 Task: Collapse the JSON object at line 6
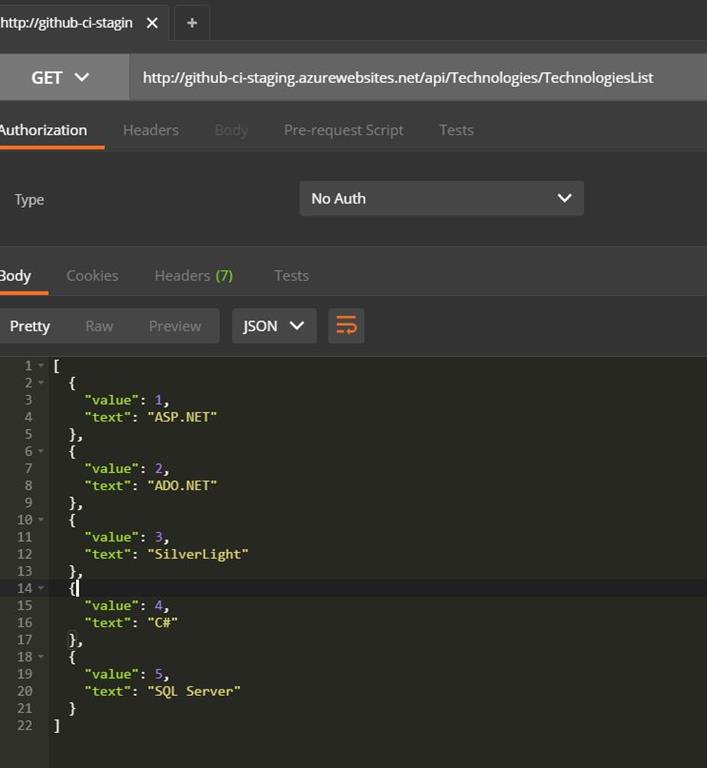pyautogui.click(x=41, y=451)
